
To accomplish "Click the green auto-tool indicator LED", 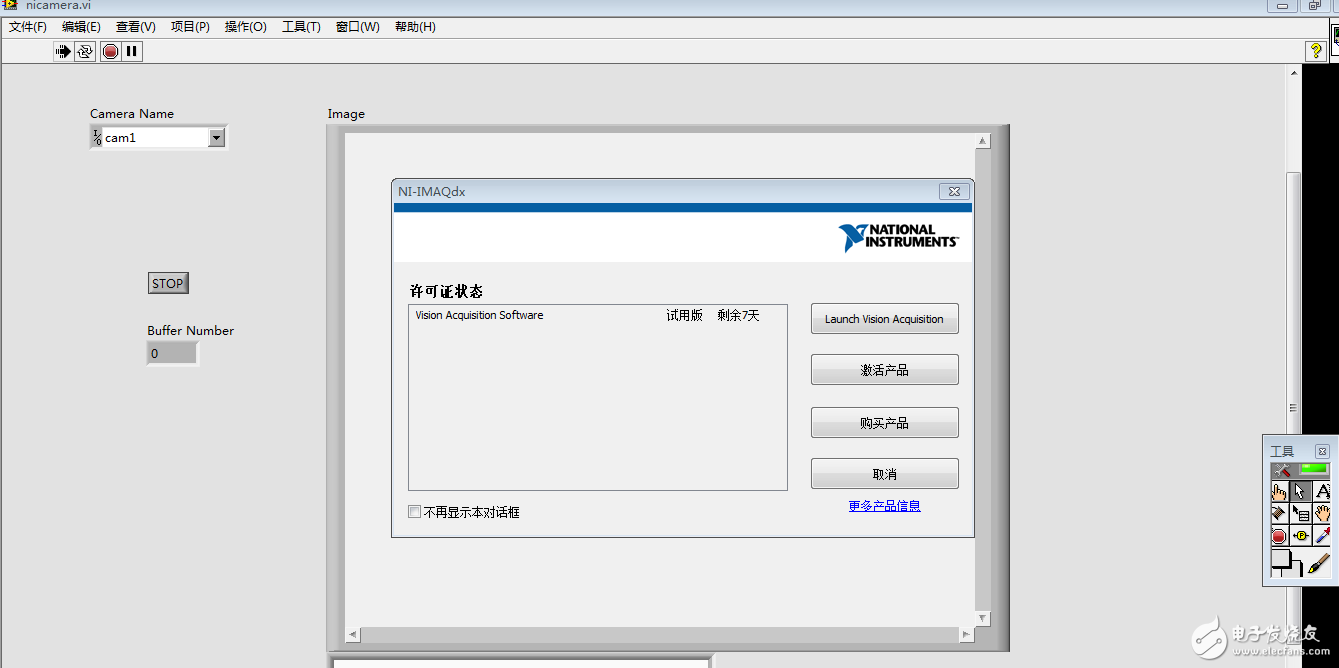I will [1314, 468].
